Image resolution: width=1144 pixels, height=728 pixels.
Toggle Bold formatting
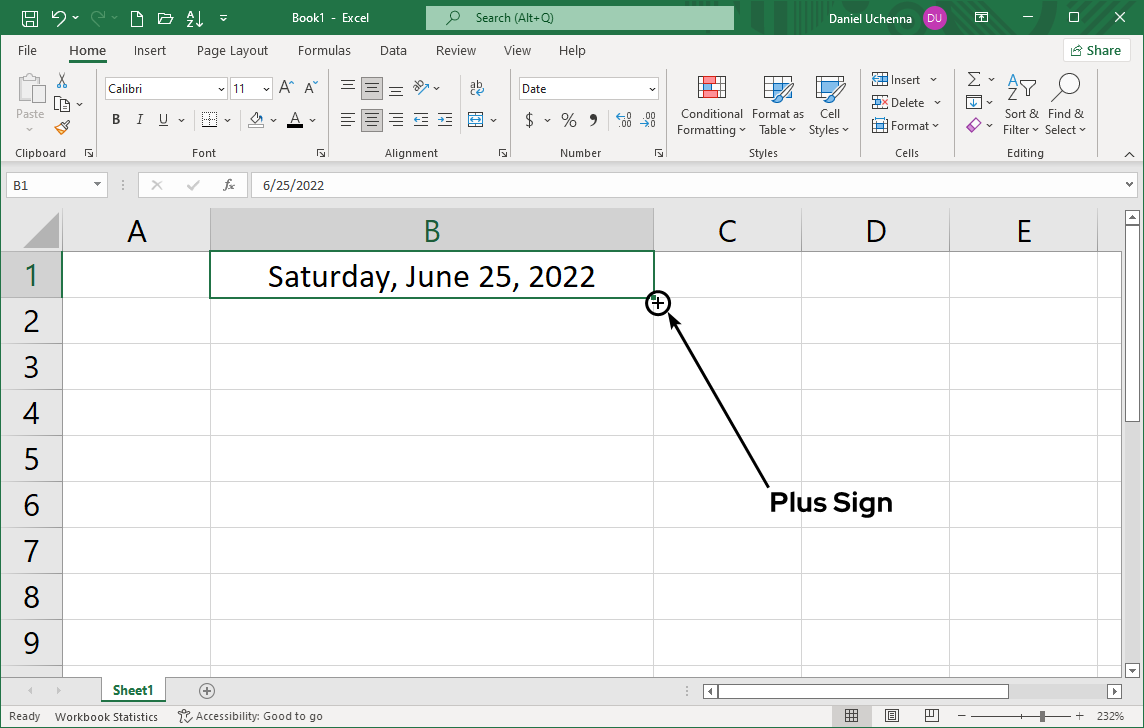(x=116, y=120)
